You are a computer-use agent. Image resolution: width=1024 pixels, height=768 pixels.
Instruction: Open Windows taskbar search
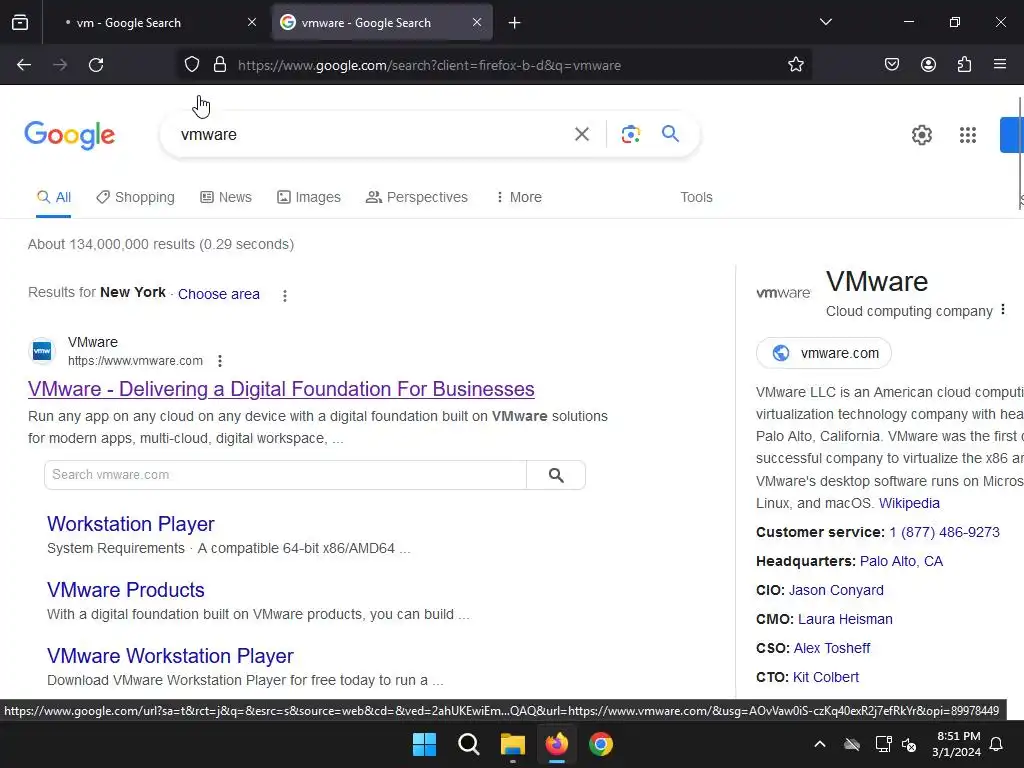pos(468,744)
